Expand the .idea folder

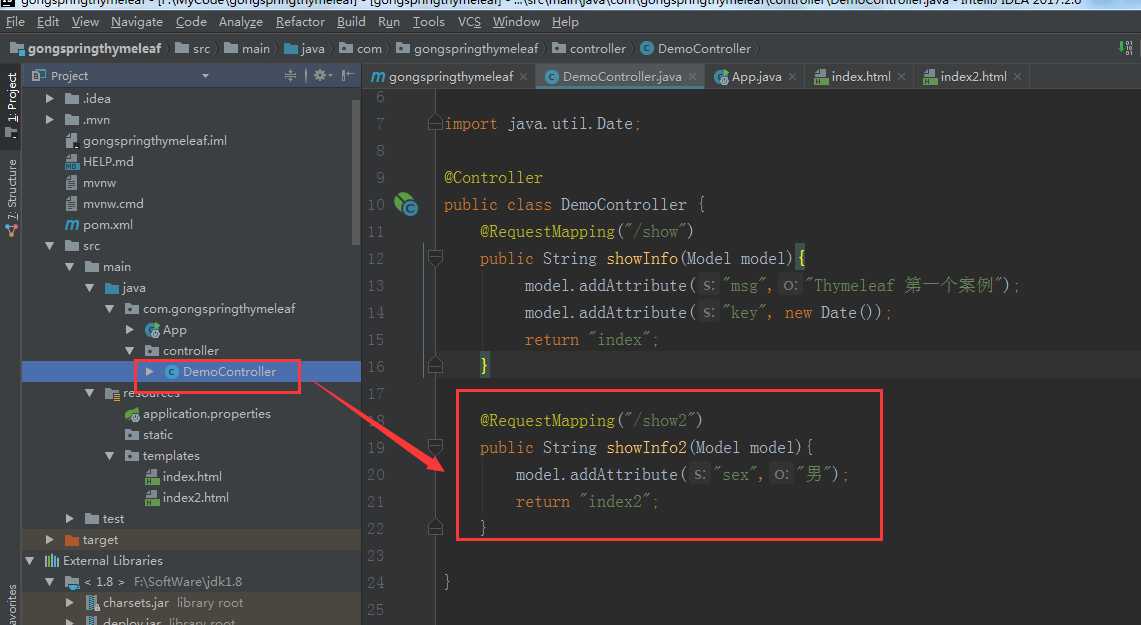click(49, 98)
